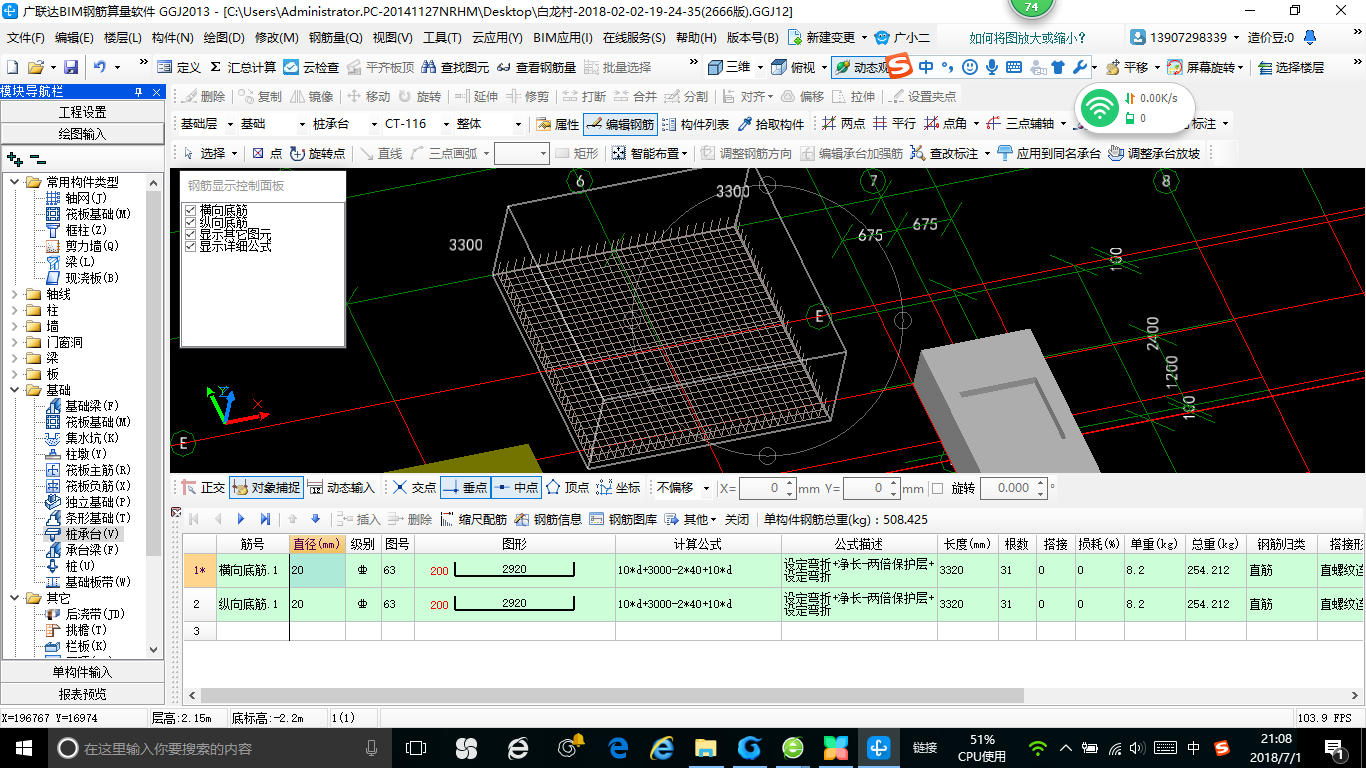
Task: Click the 报表预览 button
Action: pyautogui.click(x=83, y=694)
